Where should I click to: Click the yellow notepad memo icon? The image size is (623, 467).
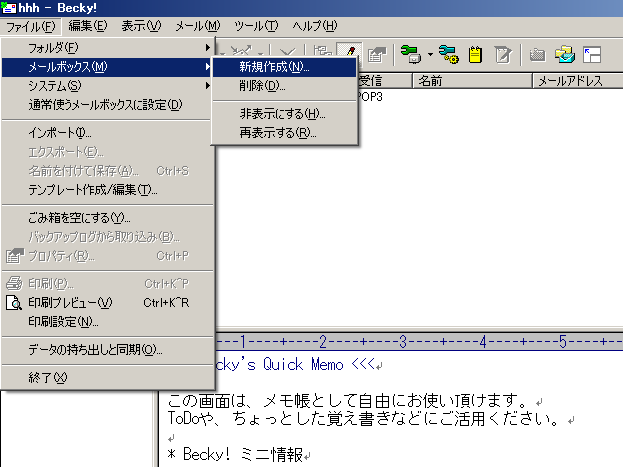pos(475,54)
